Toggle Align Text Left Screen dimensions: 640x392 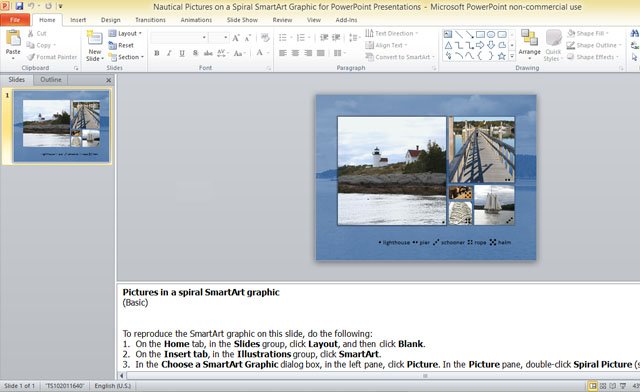[x=282, y=53]
